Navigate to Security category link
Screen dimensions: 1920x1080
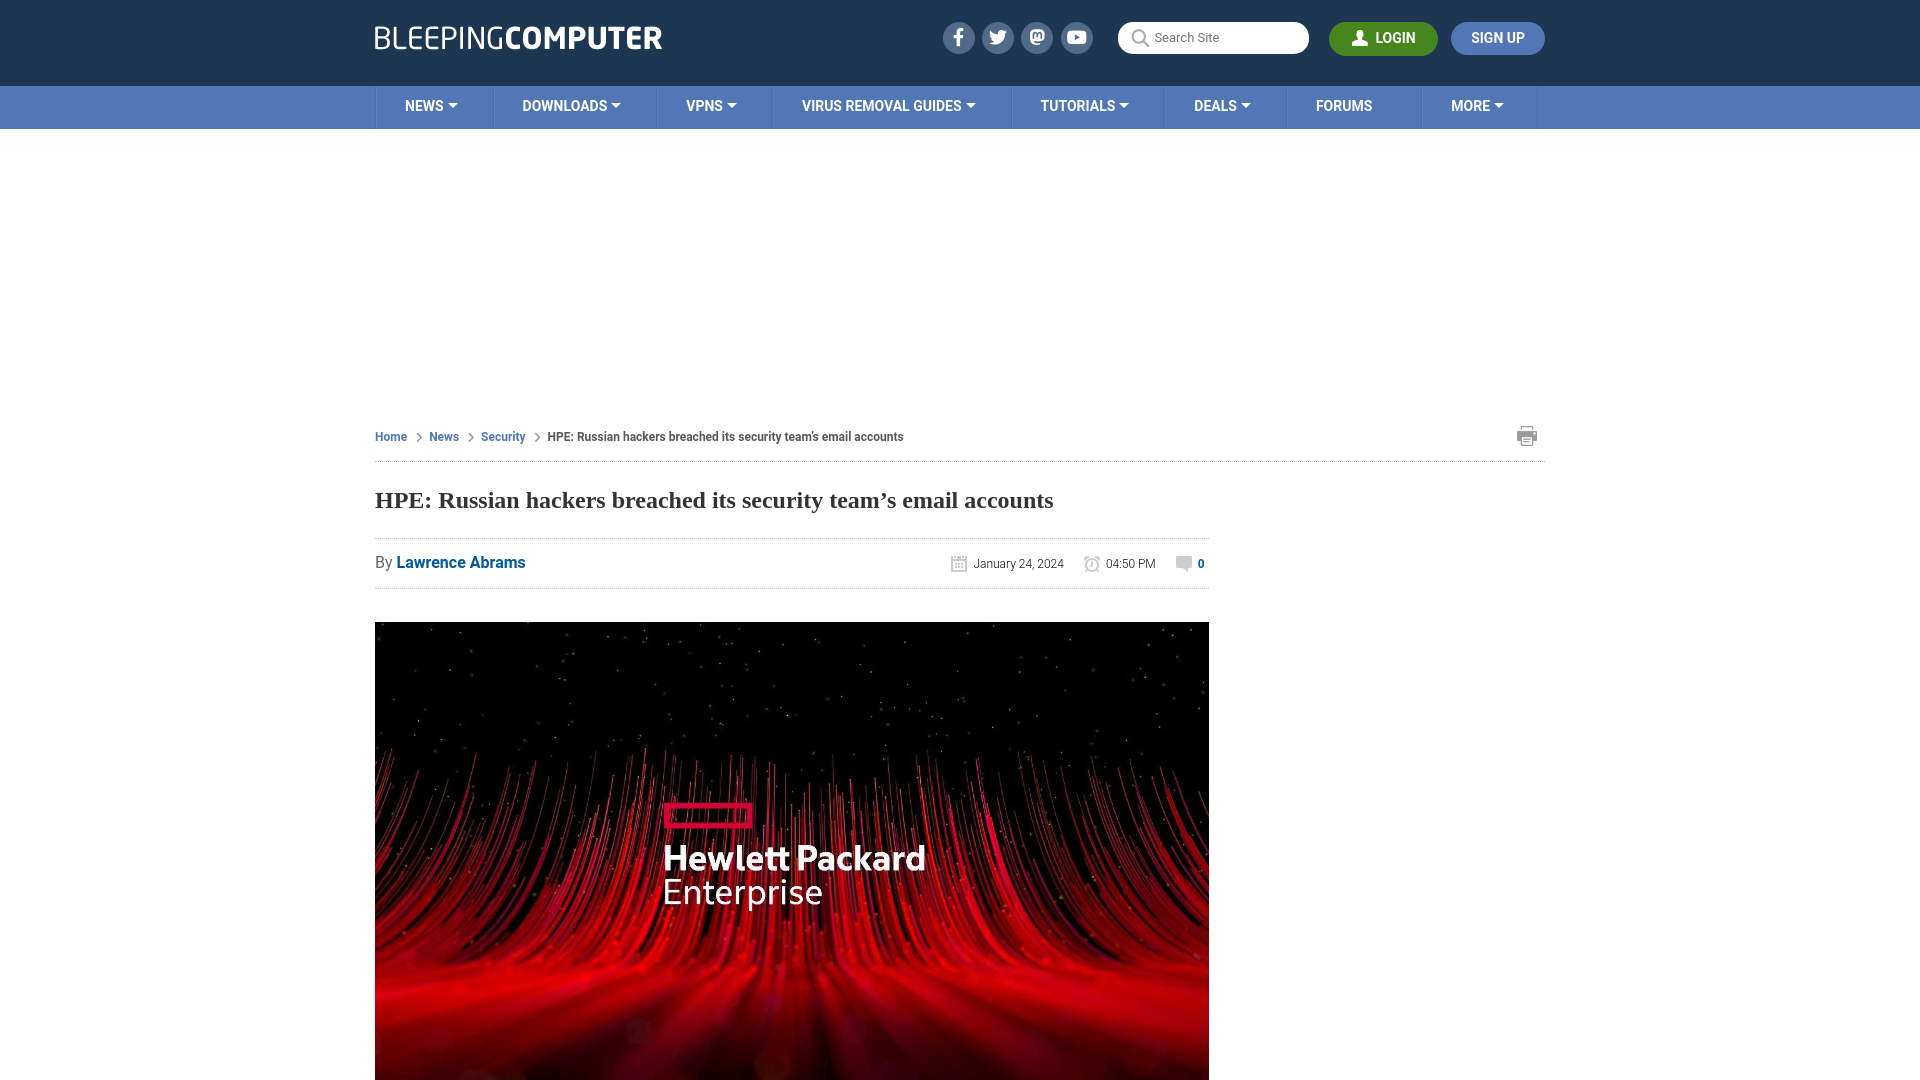502,436
